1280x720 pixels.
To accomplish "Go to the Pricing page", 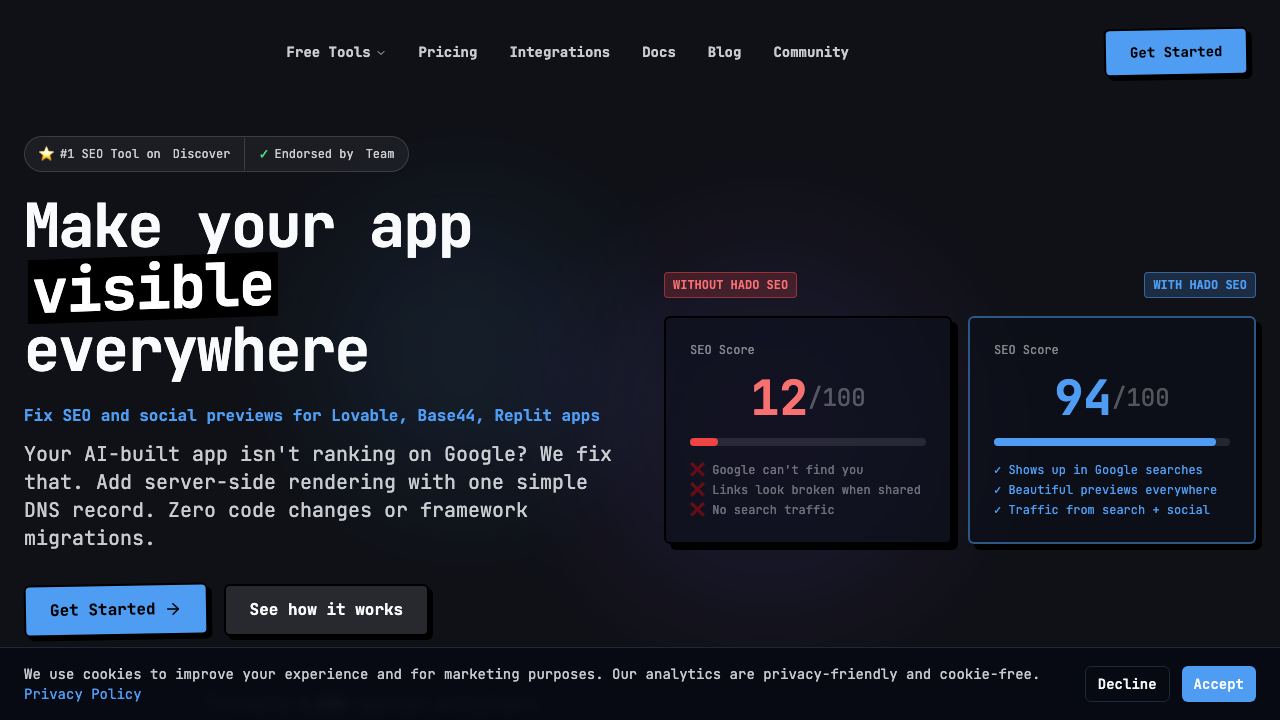I will pos(447,52).
